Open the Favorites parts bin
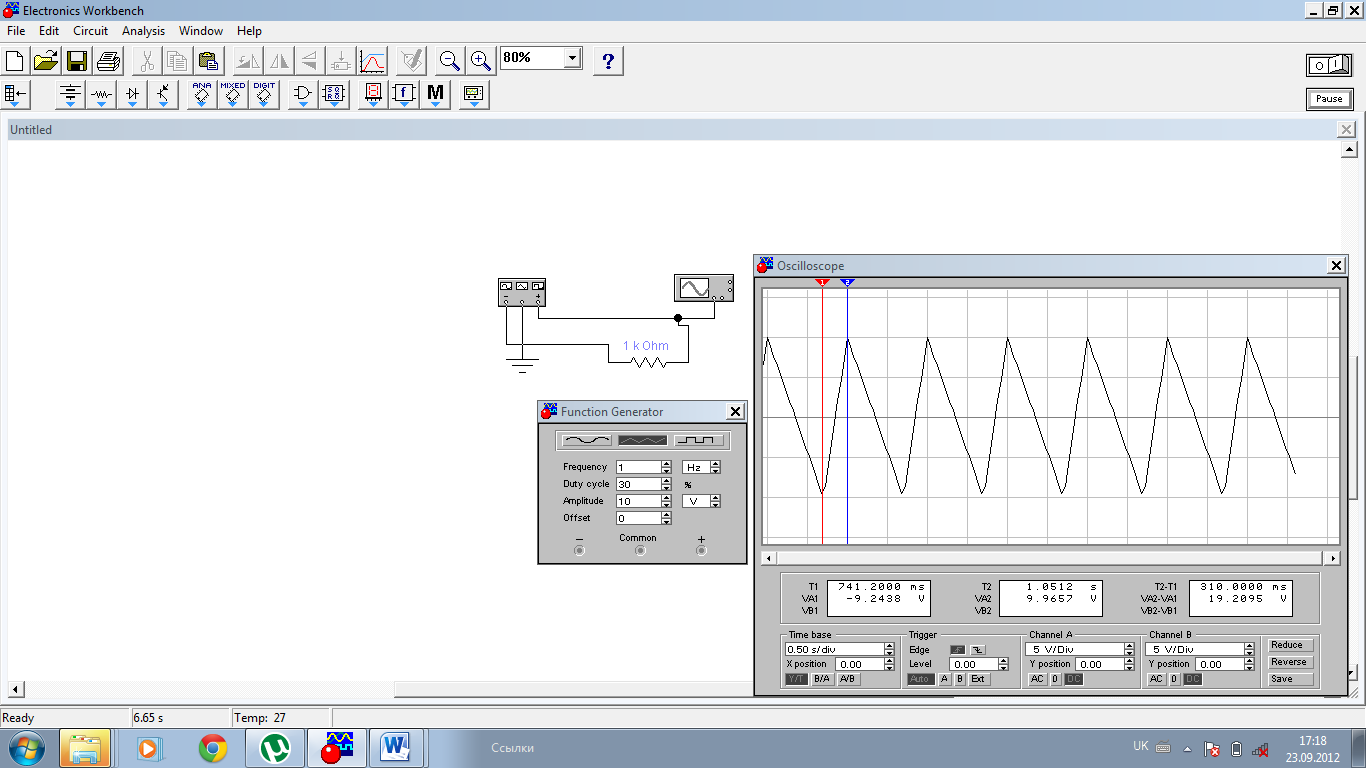Image resolution: width=1366 pixels, height=768 pixels. coord(16,96)
